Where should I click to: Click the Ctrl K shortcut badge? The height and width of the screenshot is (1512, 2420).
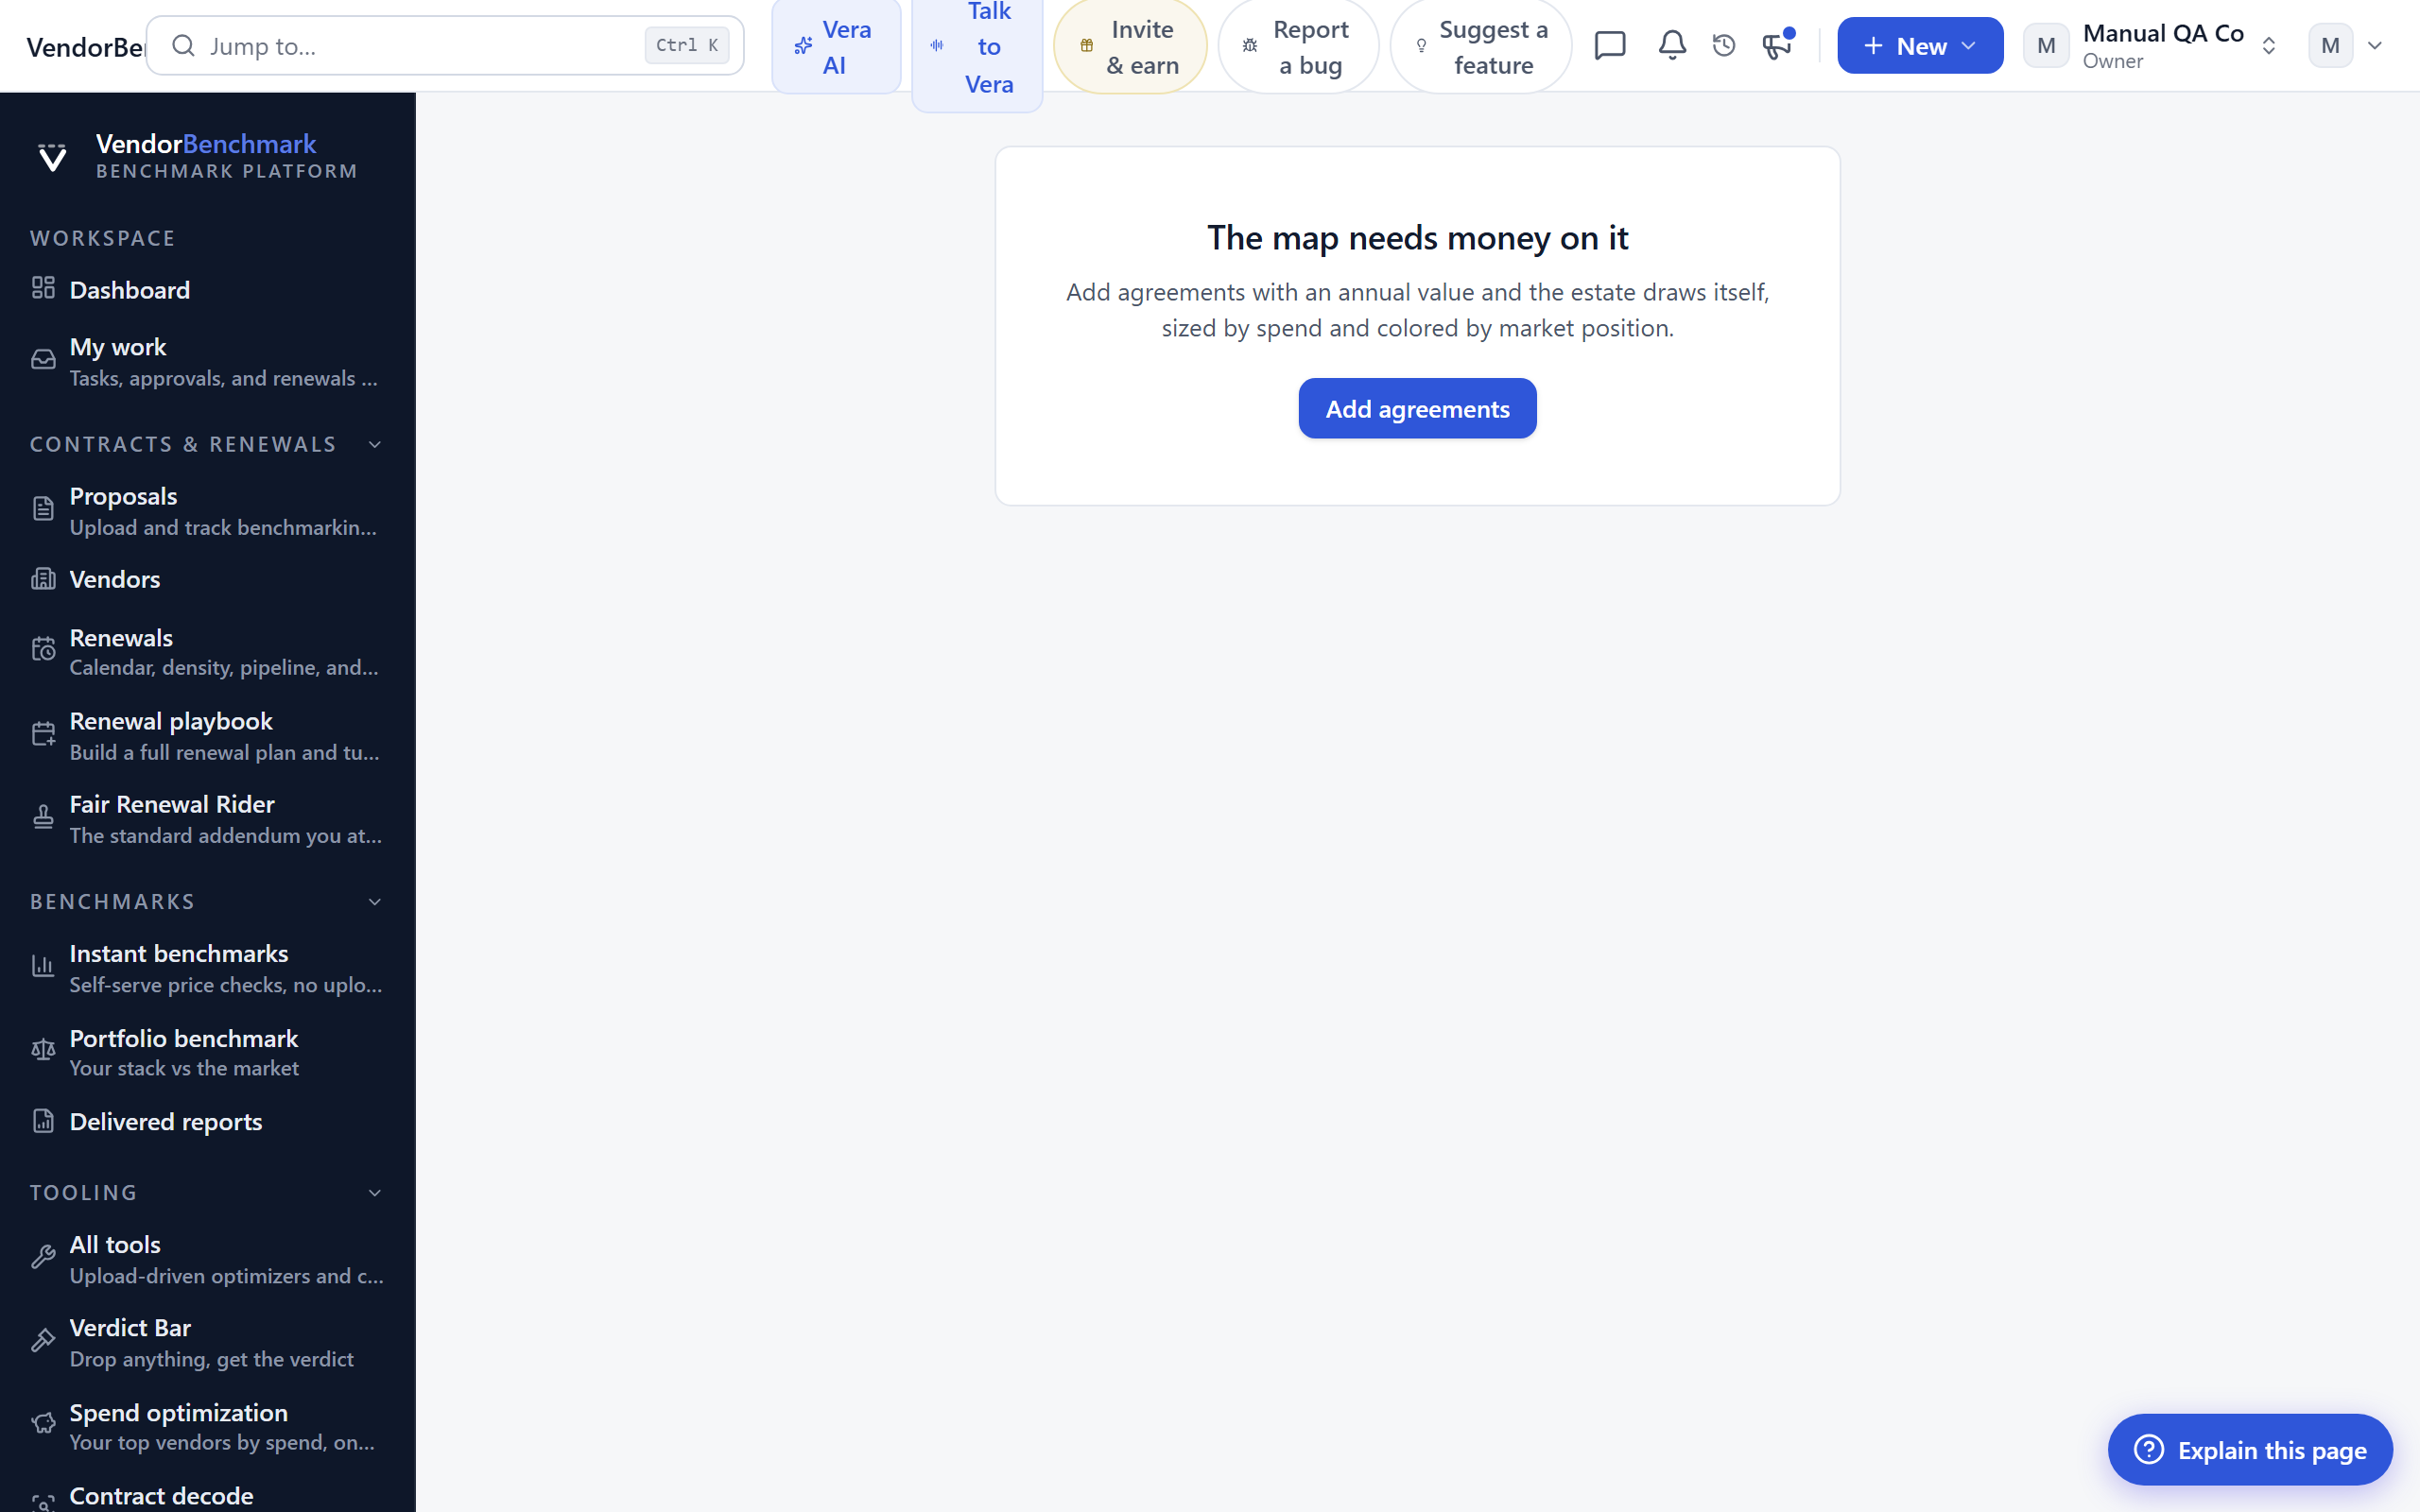[687, 46]
